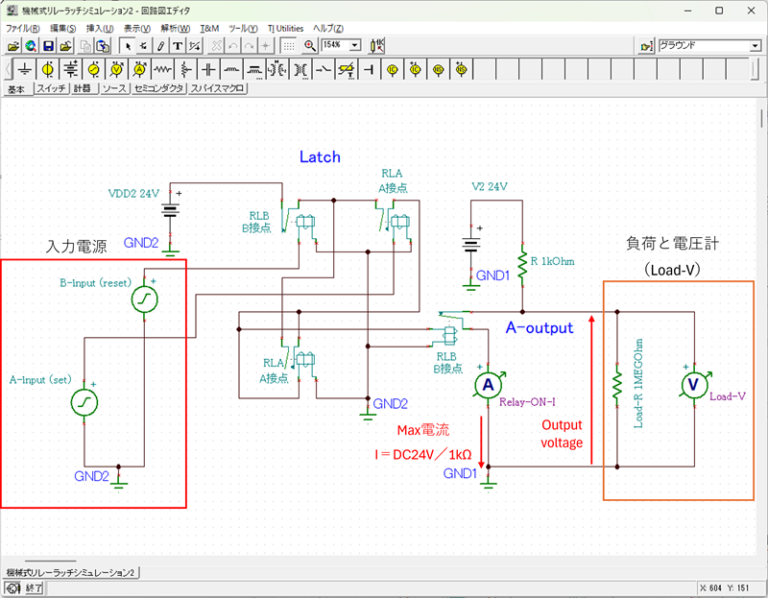Open the 154% zoom level dropdown
Viewport: 768px width, 598px height.
click(x=355, y=46)
